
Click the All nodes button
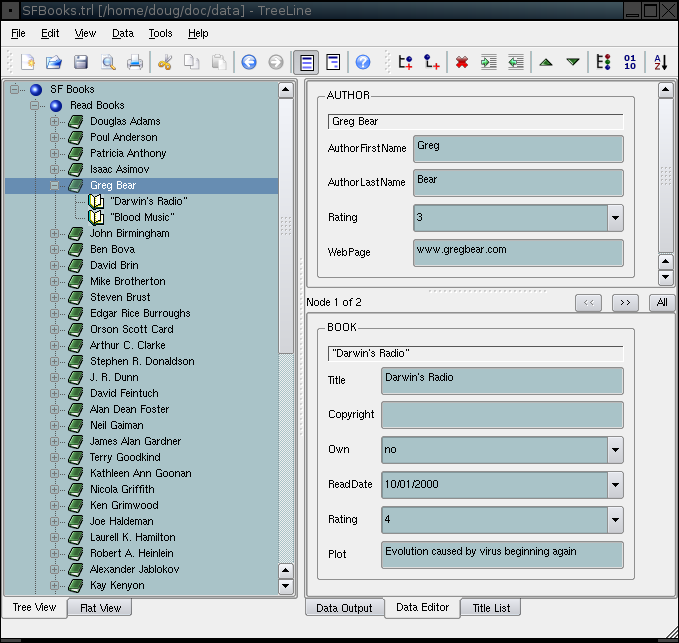(662, 303)
